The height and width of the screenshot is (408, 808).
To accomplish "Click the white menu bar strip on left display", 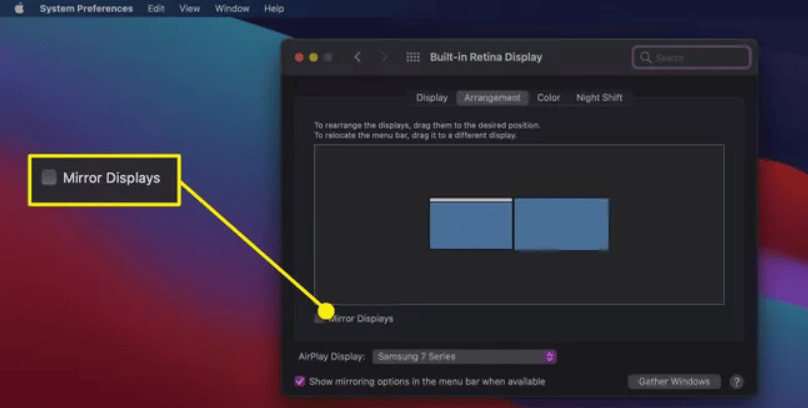I will point(471,200).
